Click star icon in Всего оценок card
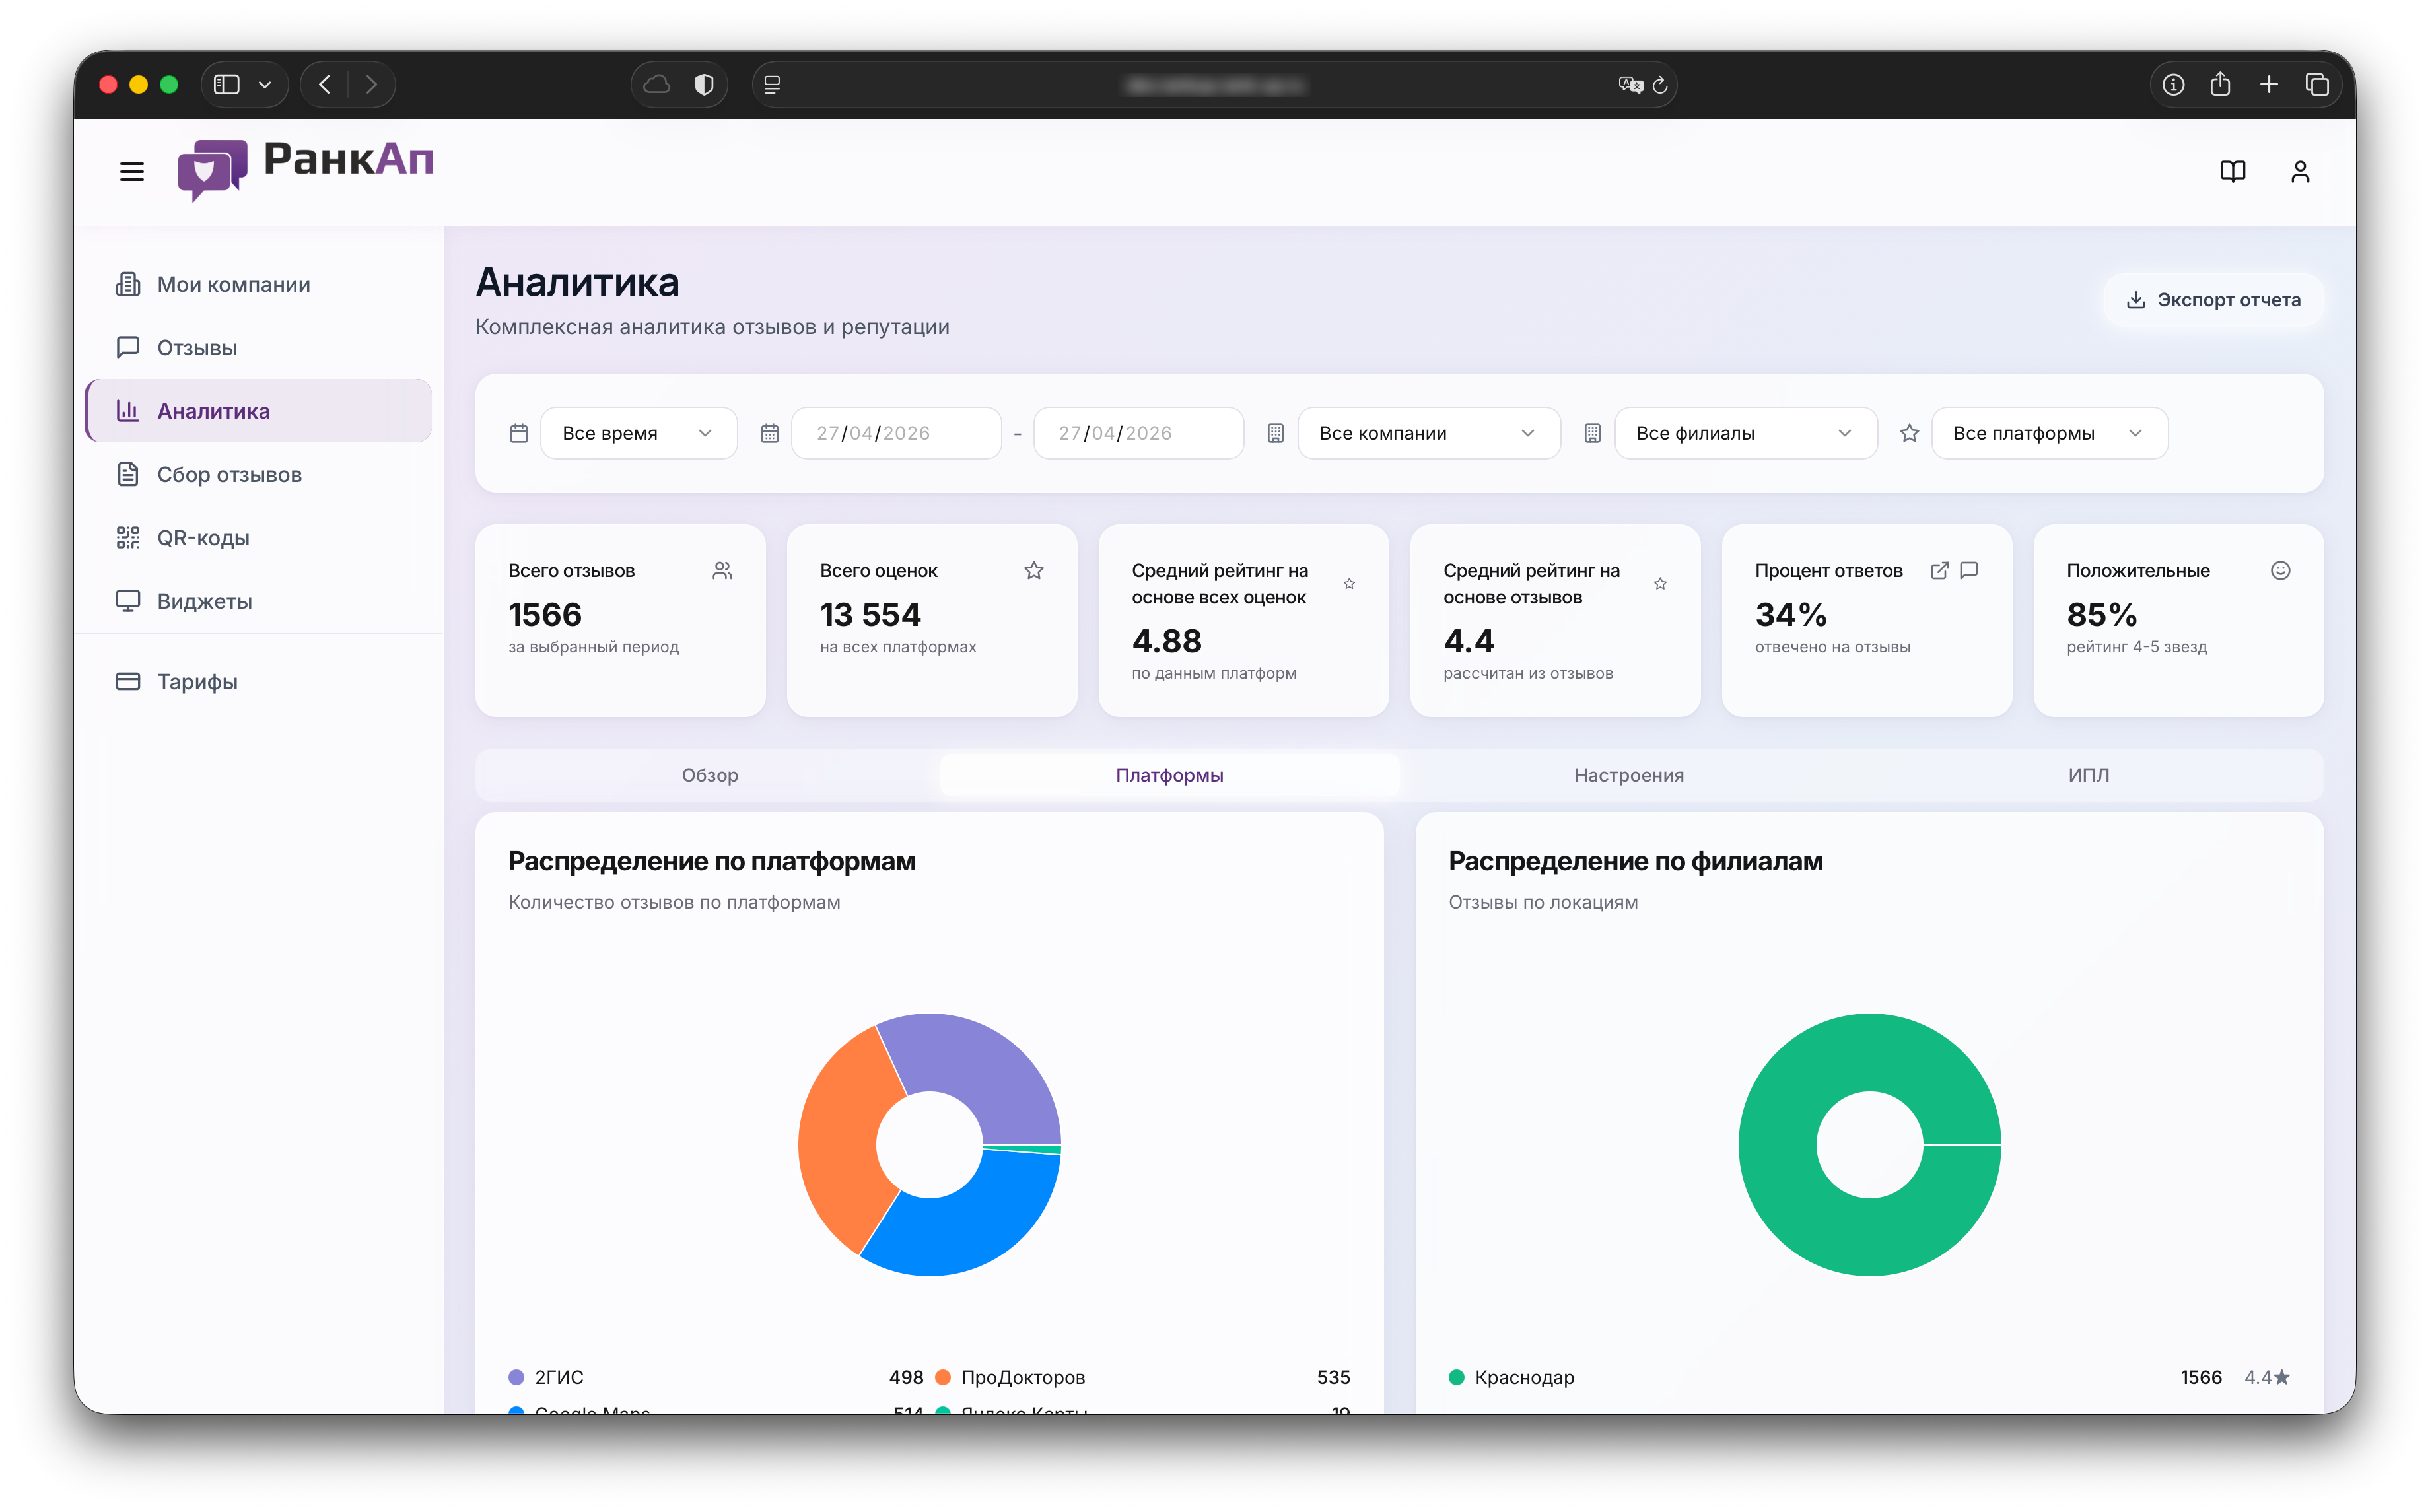 pos(1034,571)
